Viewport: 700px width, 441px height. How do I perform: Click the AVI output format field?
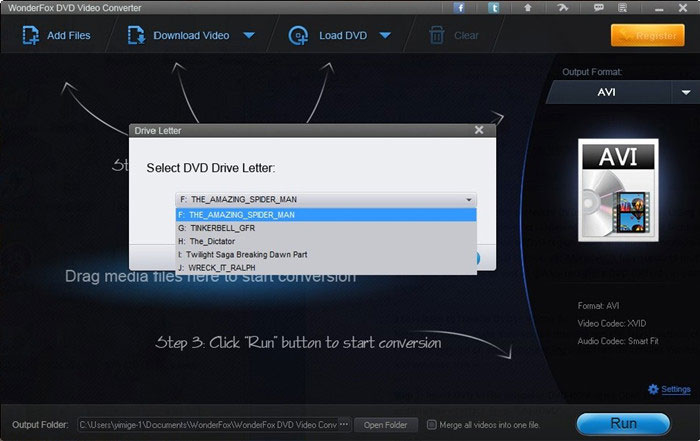pyautogui.click(x=609, y=92)
